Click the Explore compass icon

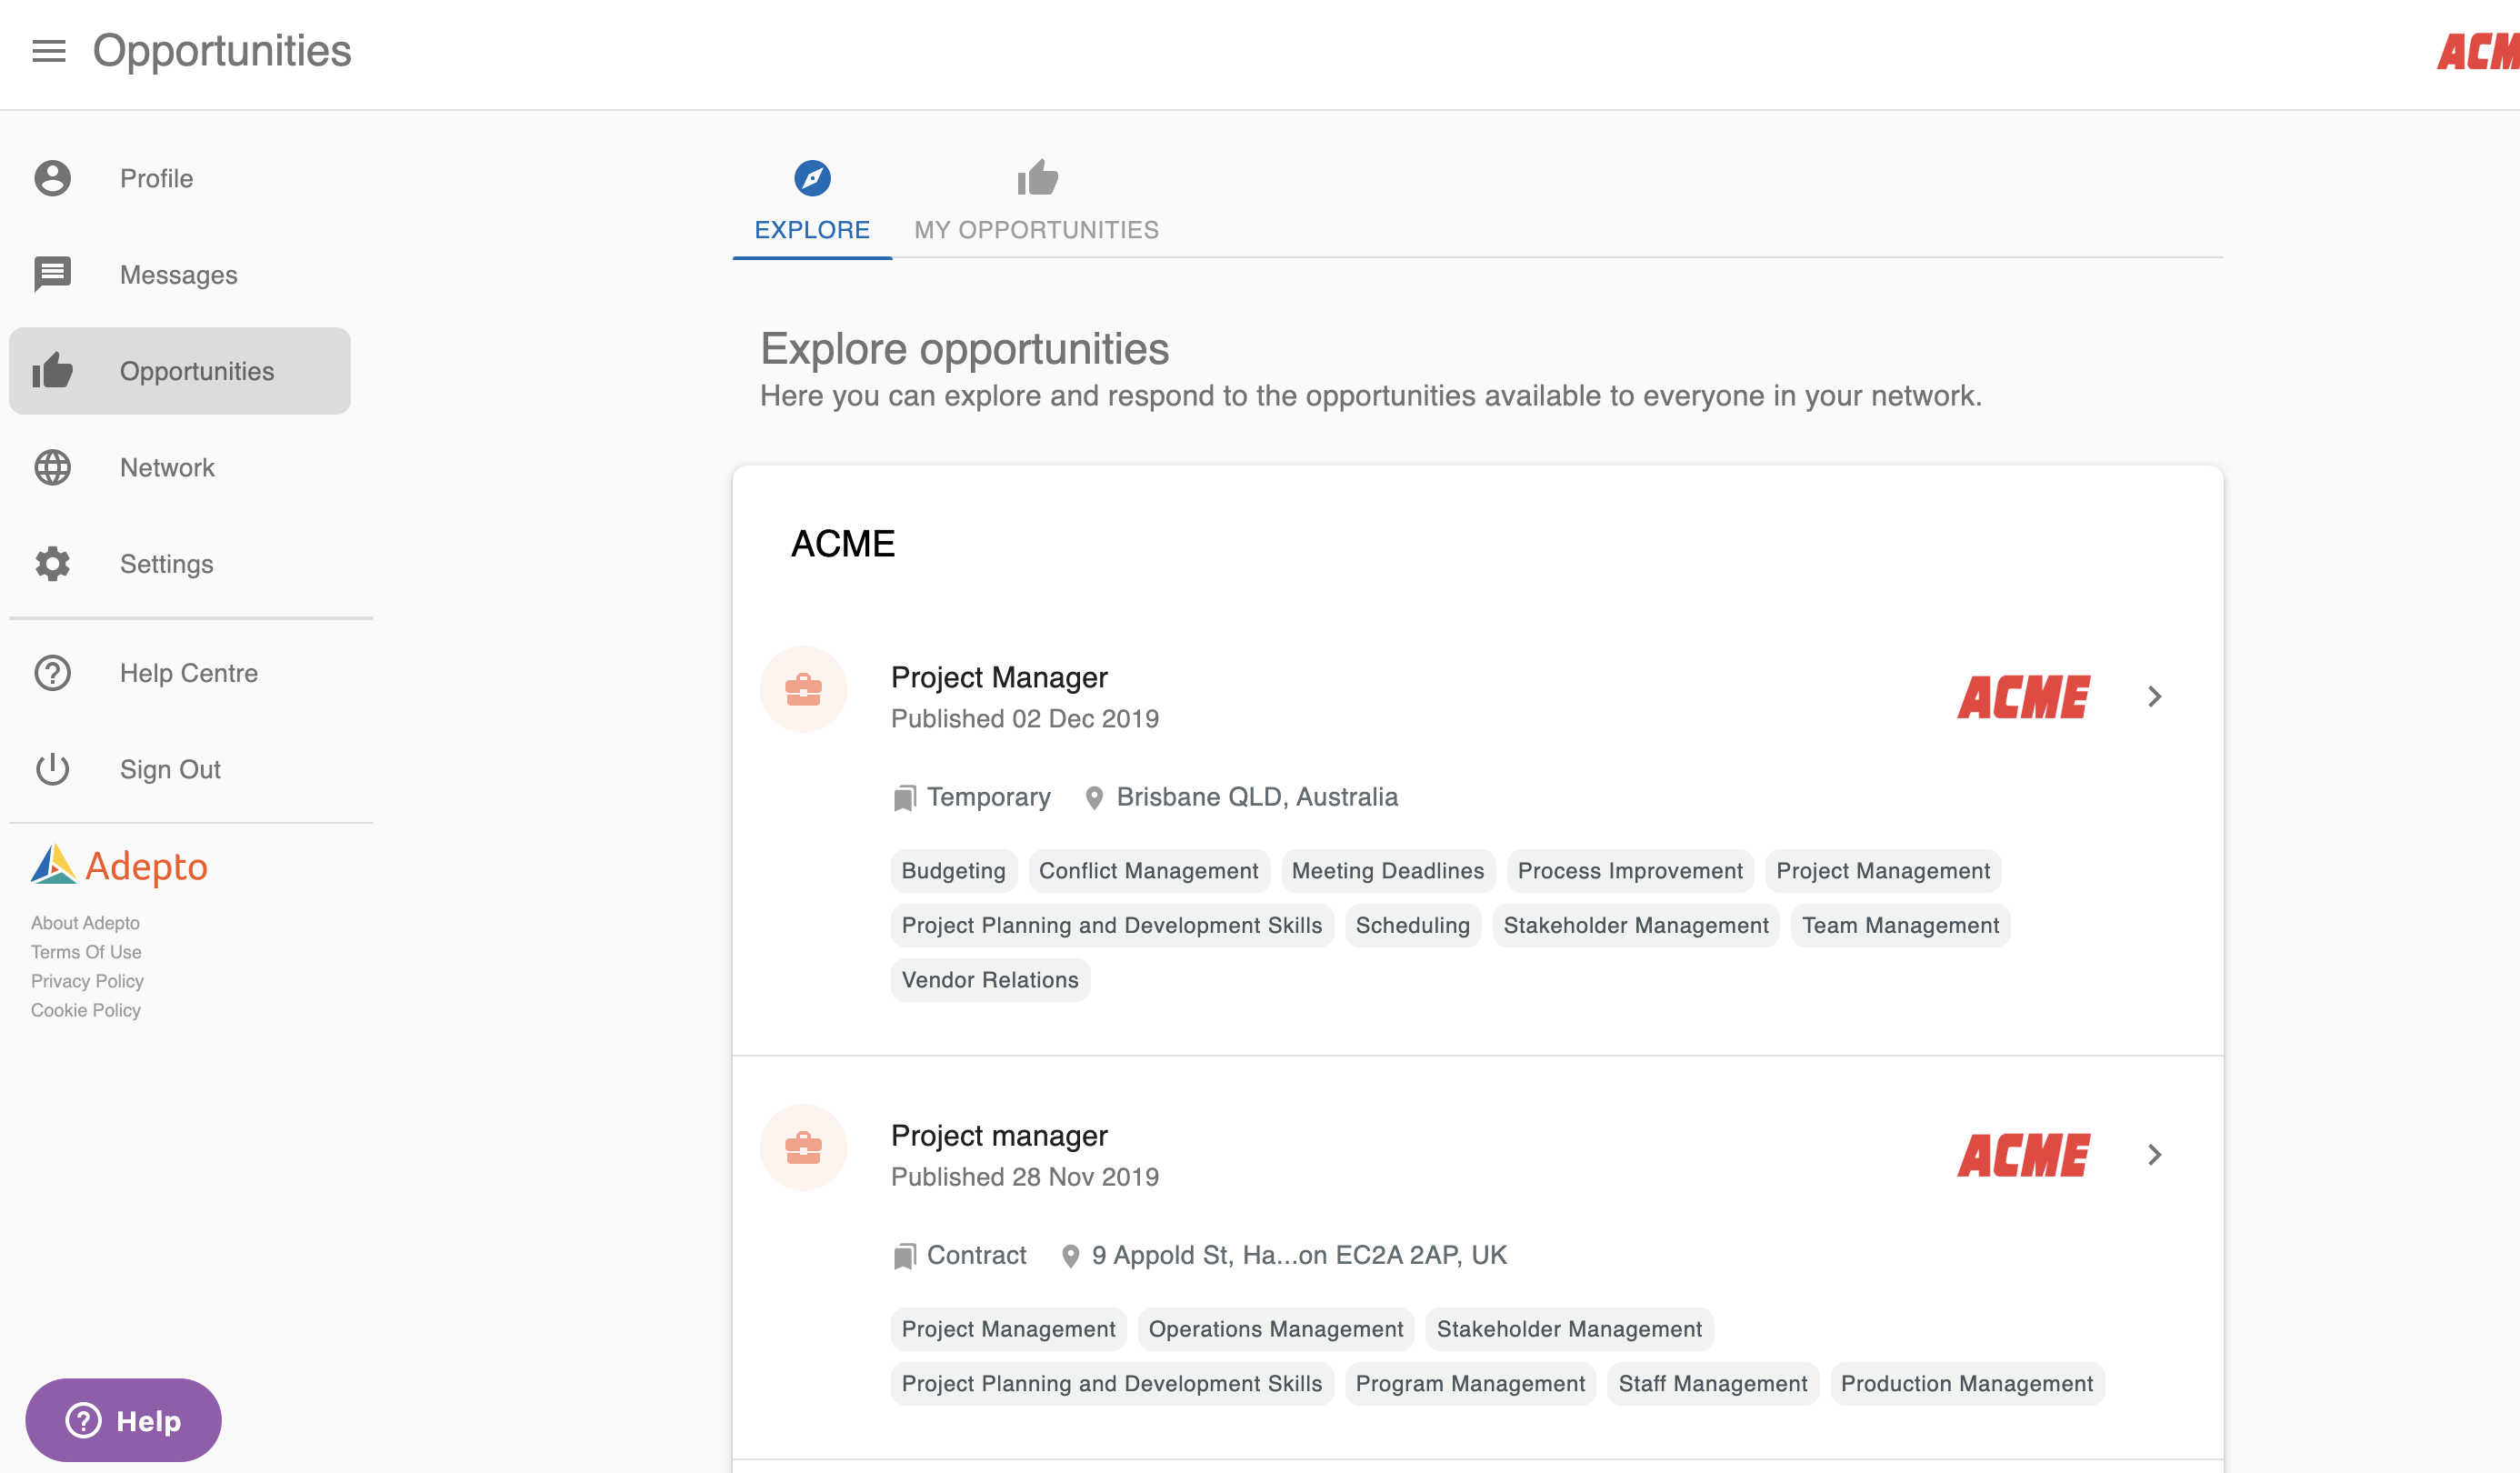click(811, 178)
